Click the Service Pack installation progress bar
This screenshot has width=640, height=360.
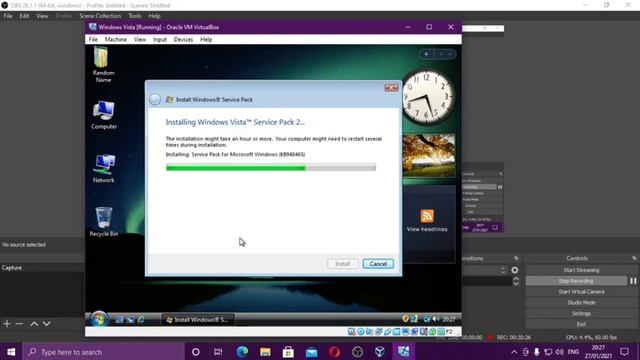tap(271, 167)
